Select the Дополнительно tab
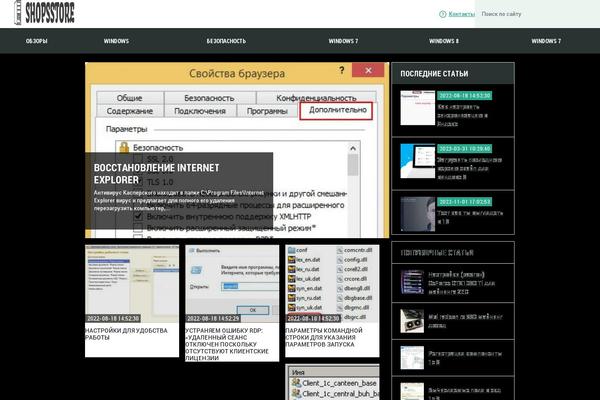 (x=337, y=110)
